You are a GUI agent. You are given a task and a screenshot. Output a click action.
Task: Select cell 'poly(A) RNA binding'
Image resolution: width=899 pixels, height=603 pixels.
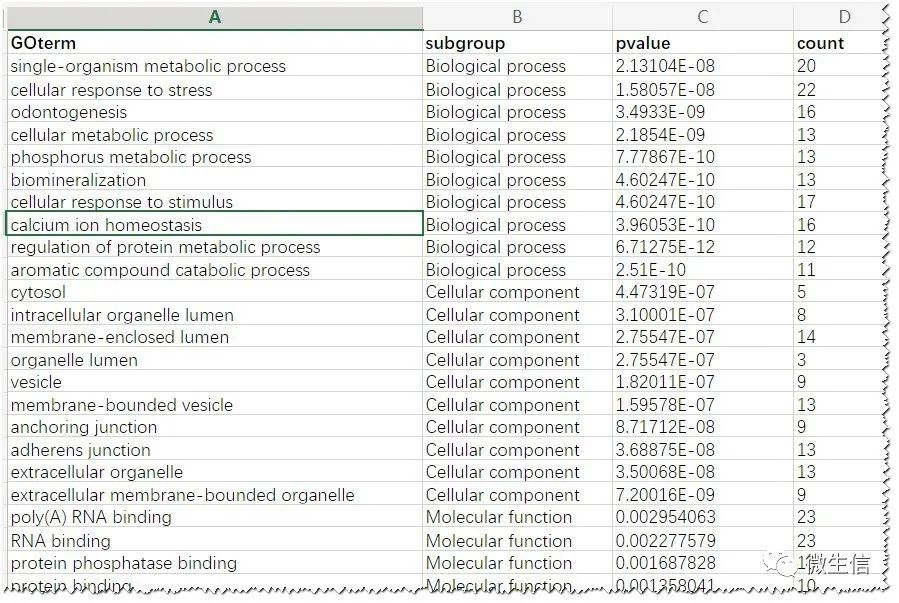click(x=214, y=517)
